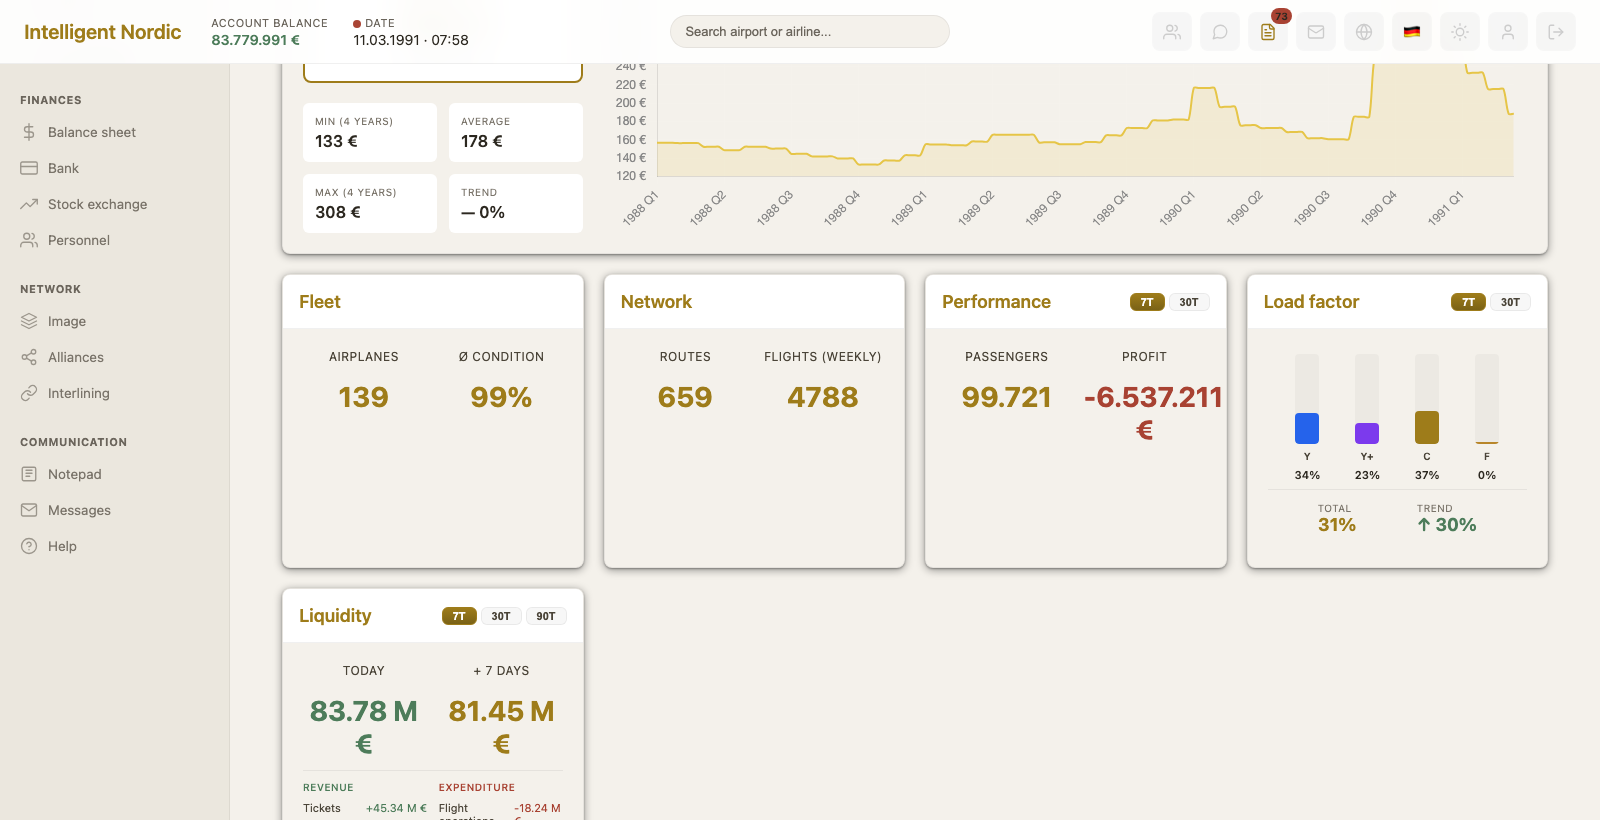Click the MIN (4 YEARS) 133 € tile
The width and height of the screenshot is (1600, 820).
[x=370, y=132]
